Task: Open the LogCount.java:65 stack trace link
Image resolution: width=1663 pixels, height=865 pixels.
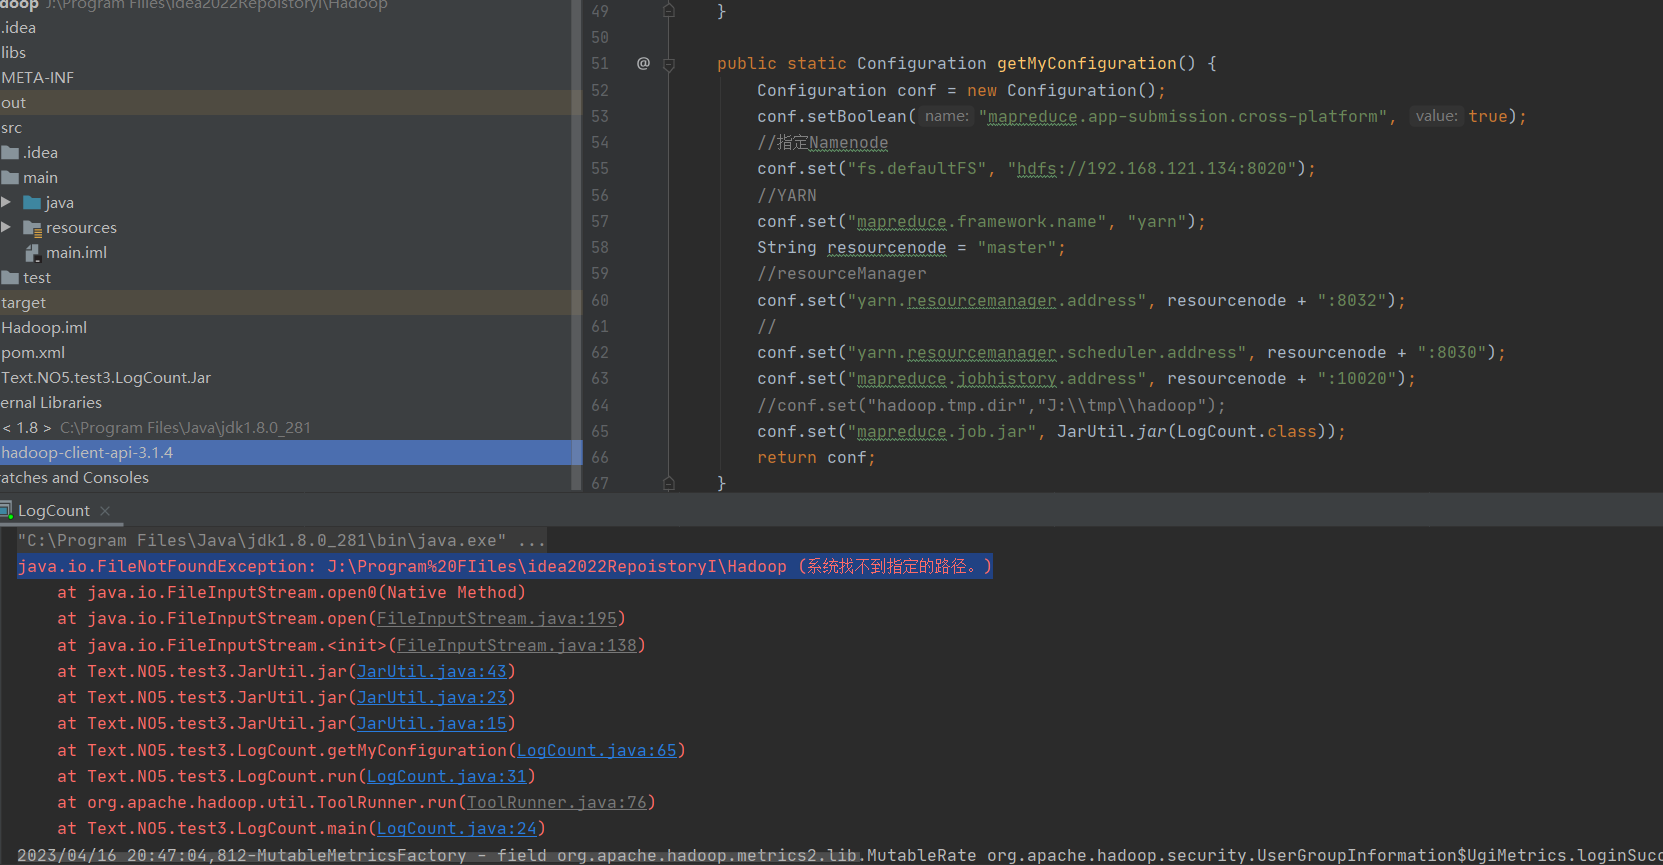Action: point(596,750)
